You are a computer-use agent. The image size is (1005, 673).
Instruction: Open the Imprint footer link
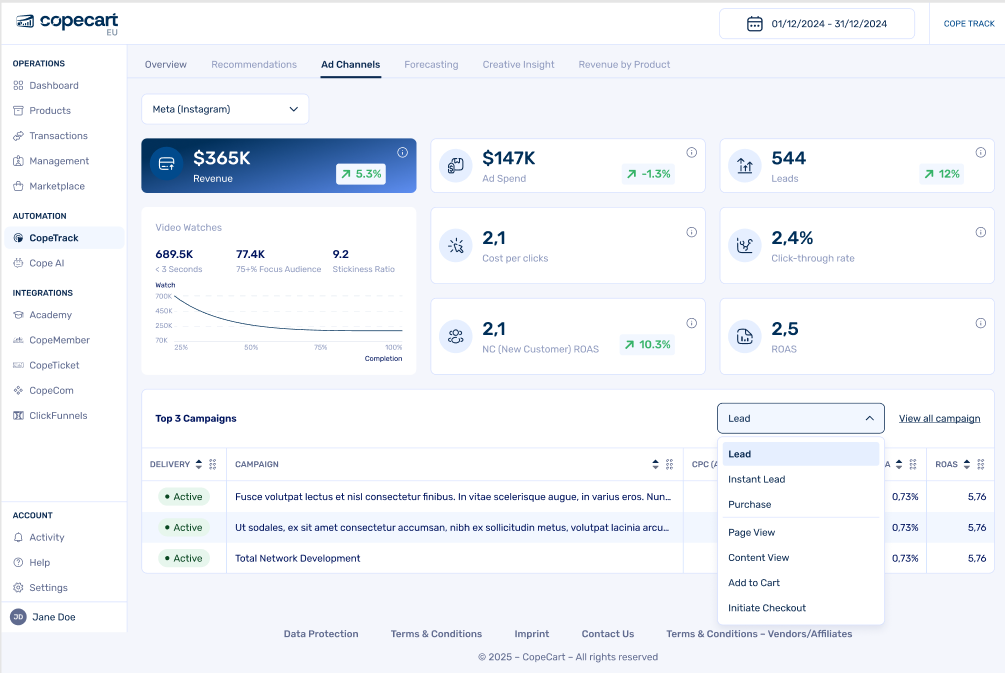(x=532, y=634)
